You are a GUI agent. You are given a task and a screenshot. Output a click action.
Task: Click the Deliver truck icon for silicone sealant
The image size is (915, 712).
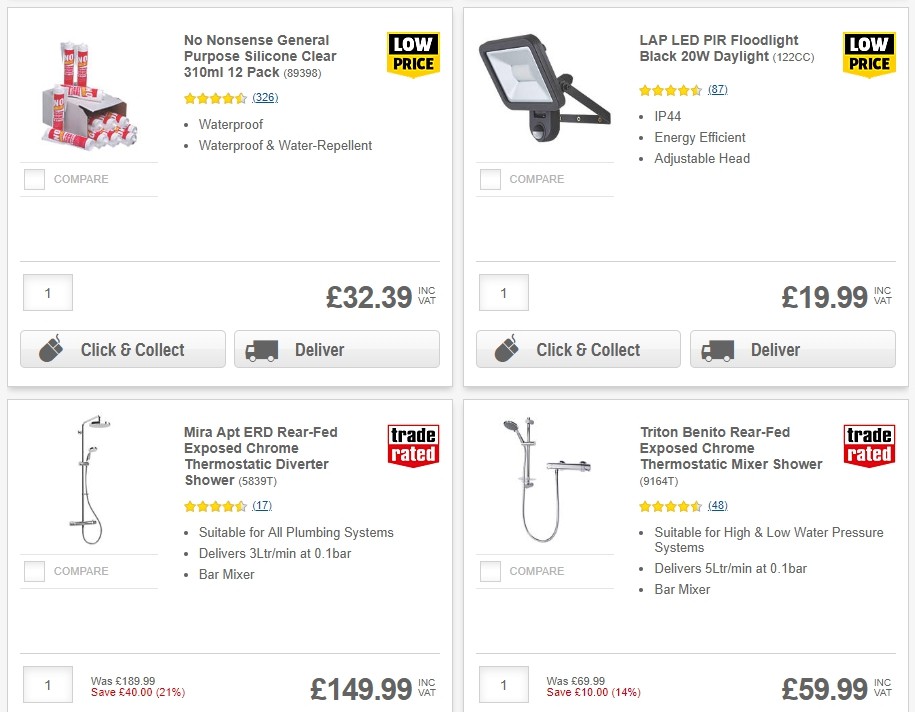(x=260, y=350)
